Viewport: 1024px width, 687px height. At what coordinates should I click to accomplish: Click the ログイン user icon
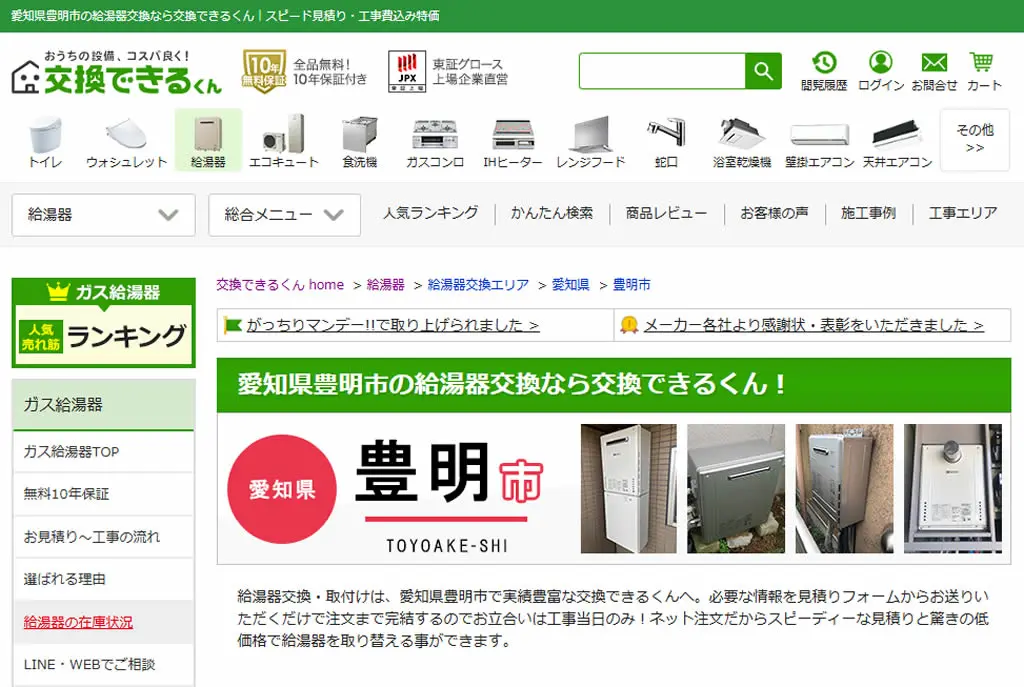[x=880, y=71]
